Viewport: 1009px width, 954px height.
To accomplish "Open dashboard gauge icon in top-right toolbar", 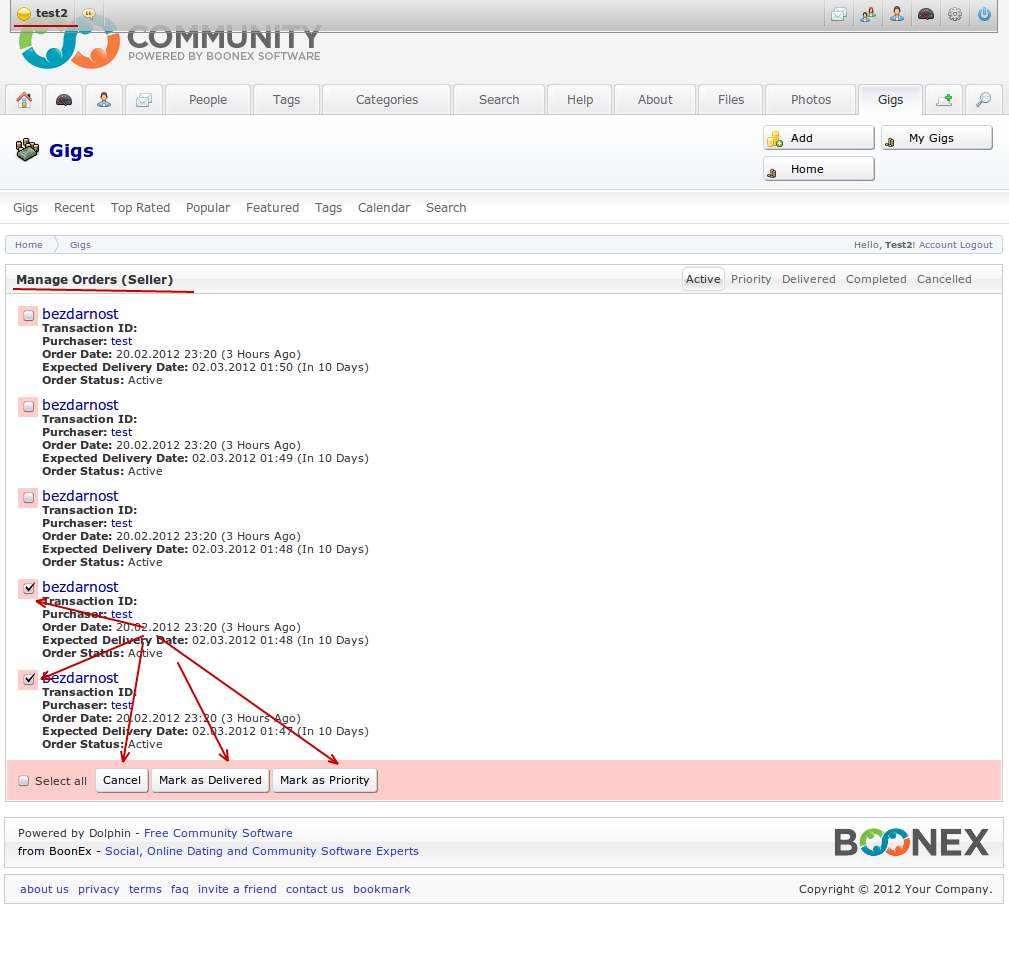I will [x=926, y=14].
